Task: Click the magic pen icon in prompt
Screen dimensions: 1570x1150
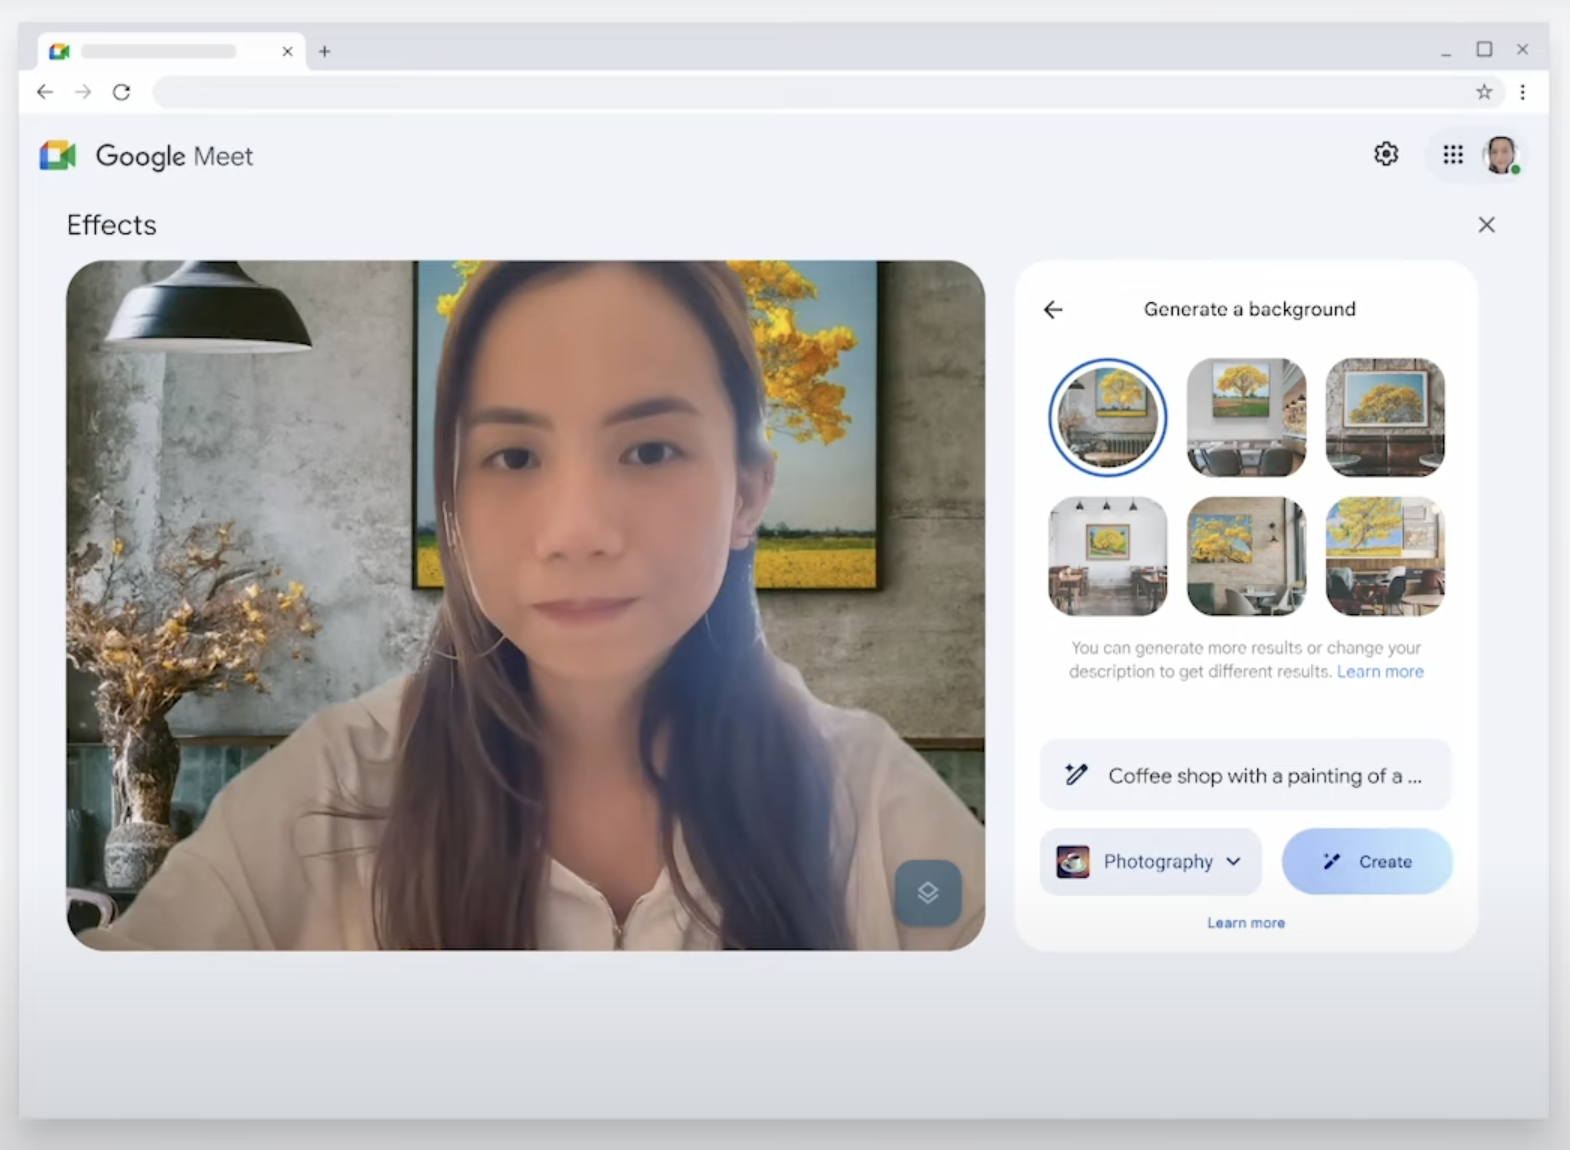Action: tap(1076, 774)
